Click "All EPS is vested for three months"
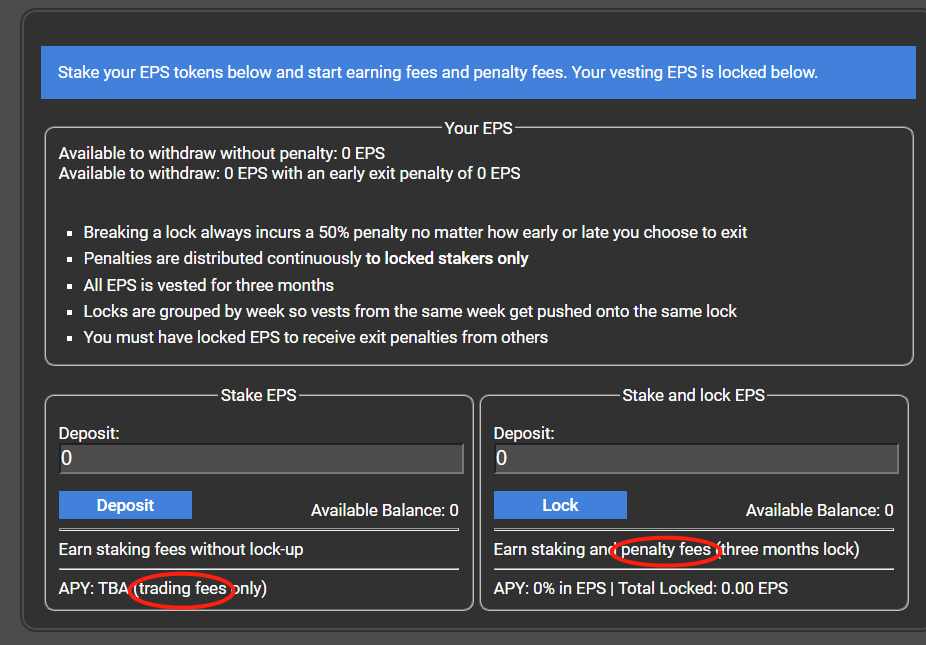This screenshot has width=926, height=645. [x=208, y=285]
